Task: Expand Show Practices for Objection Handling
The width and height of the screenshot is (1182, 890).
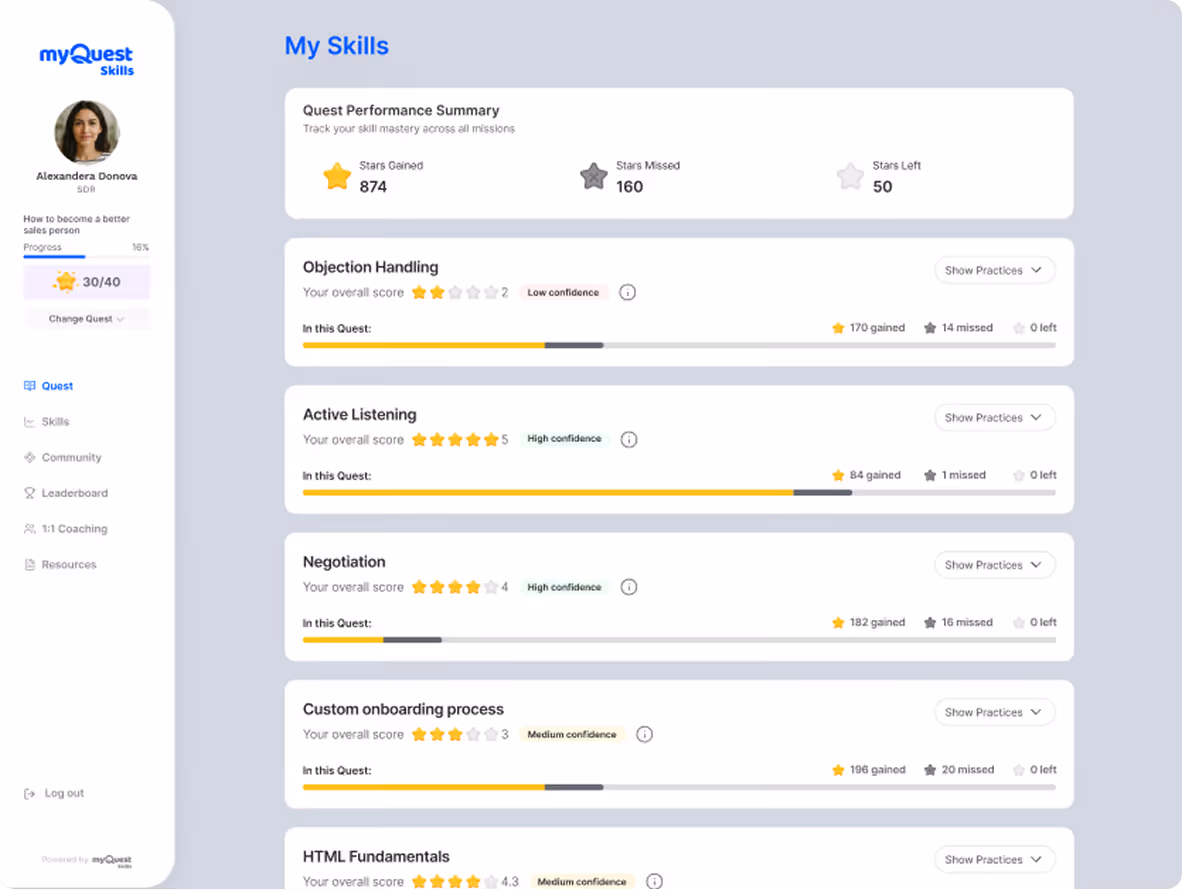Action: click(994, 271)
